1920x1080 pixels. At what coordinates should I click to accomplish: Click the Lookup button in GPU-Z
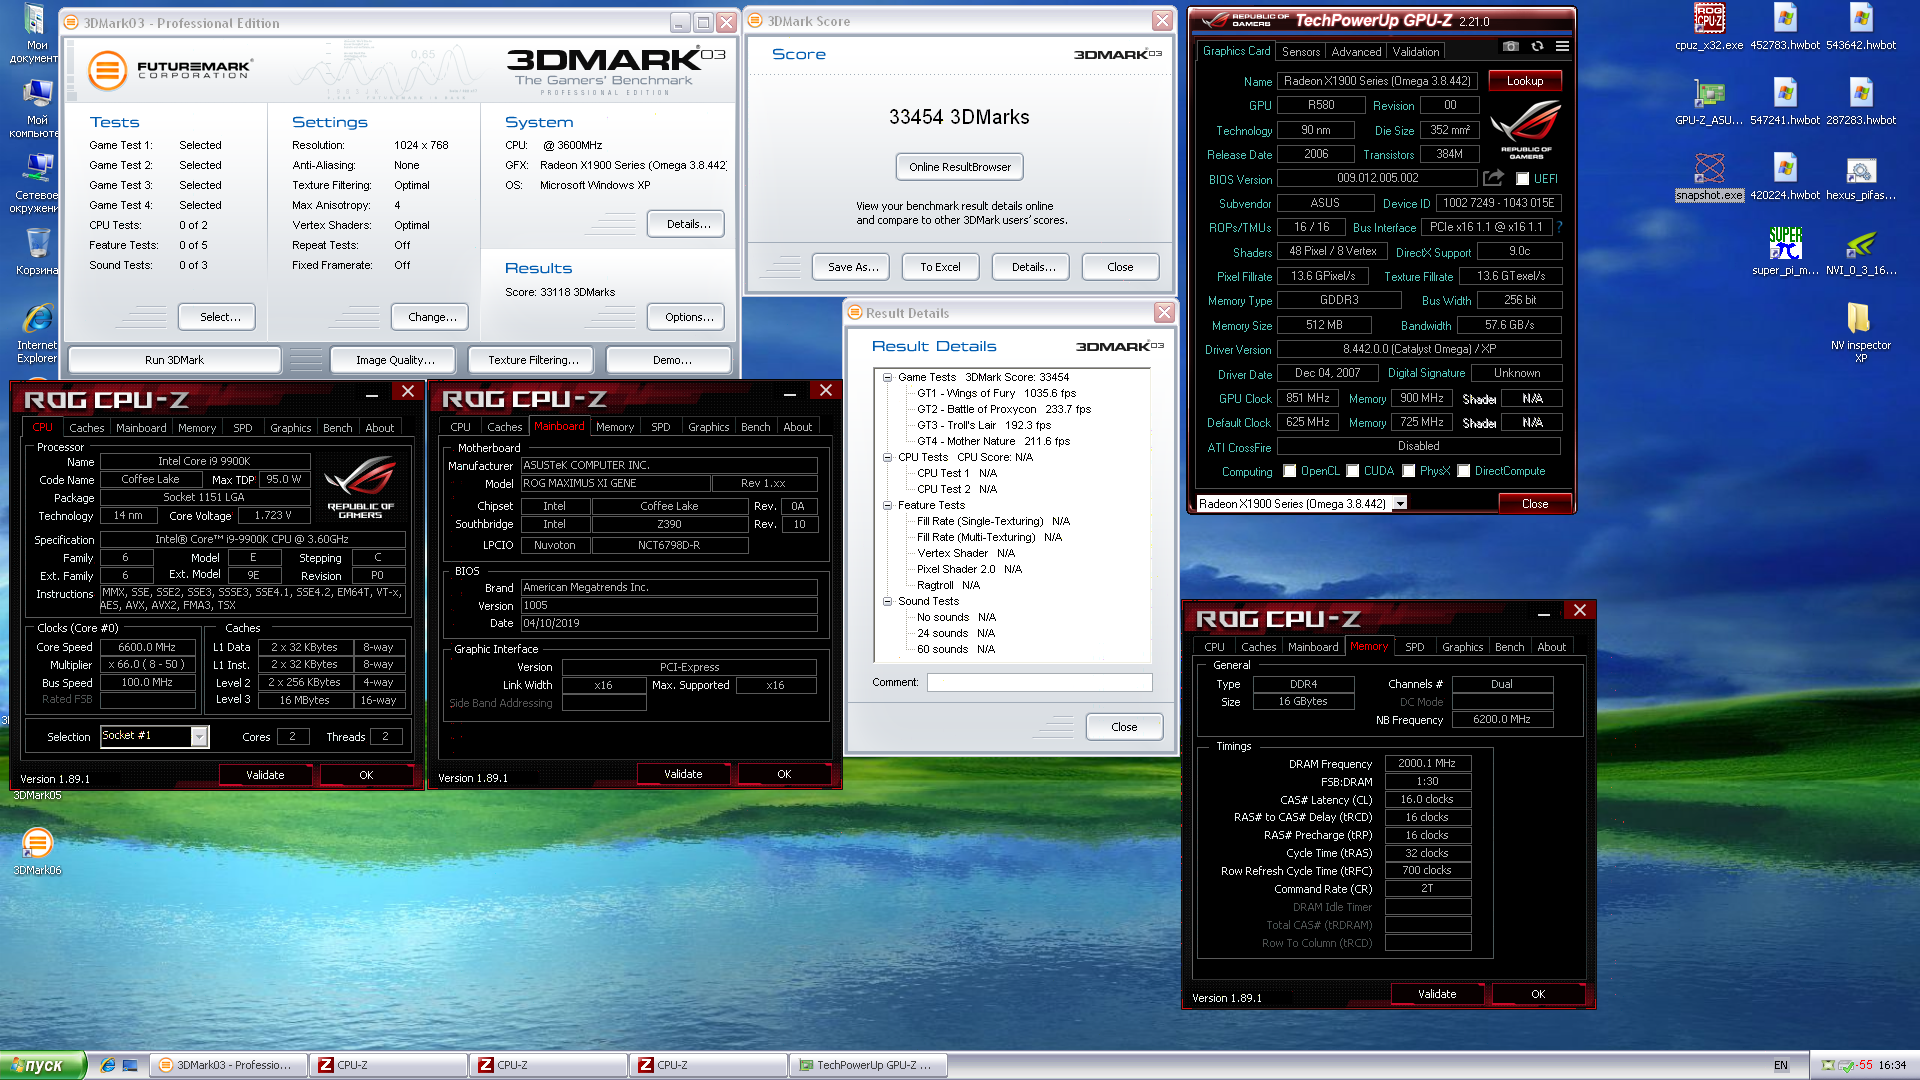1525,81
